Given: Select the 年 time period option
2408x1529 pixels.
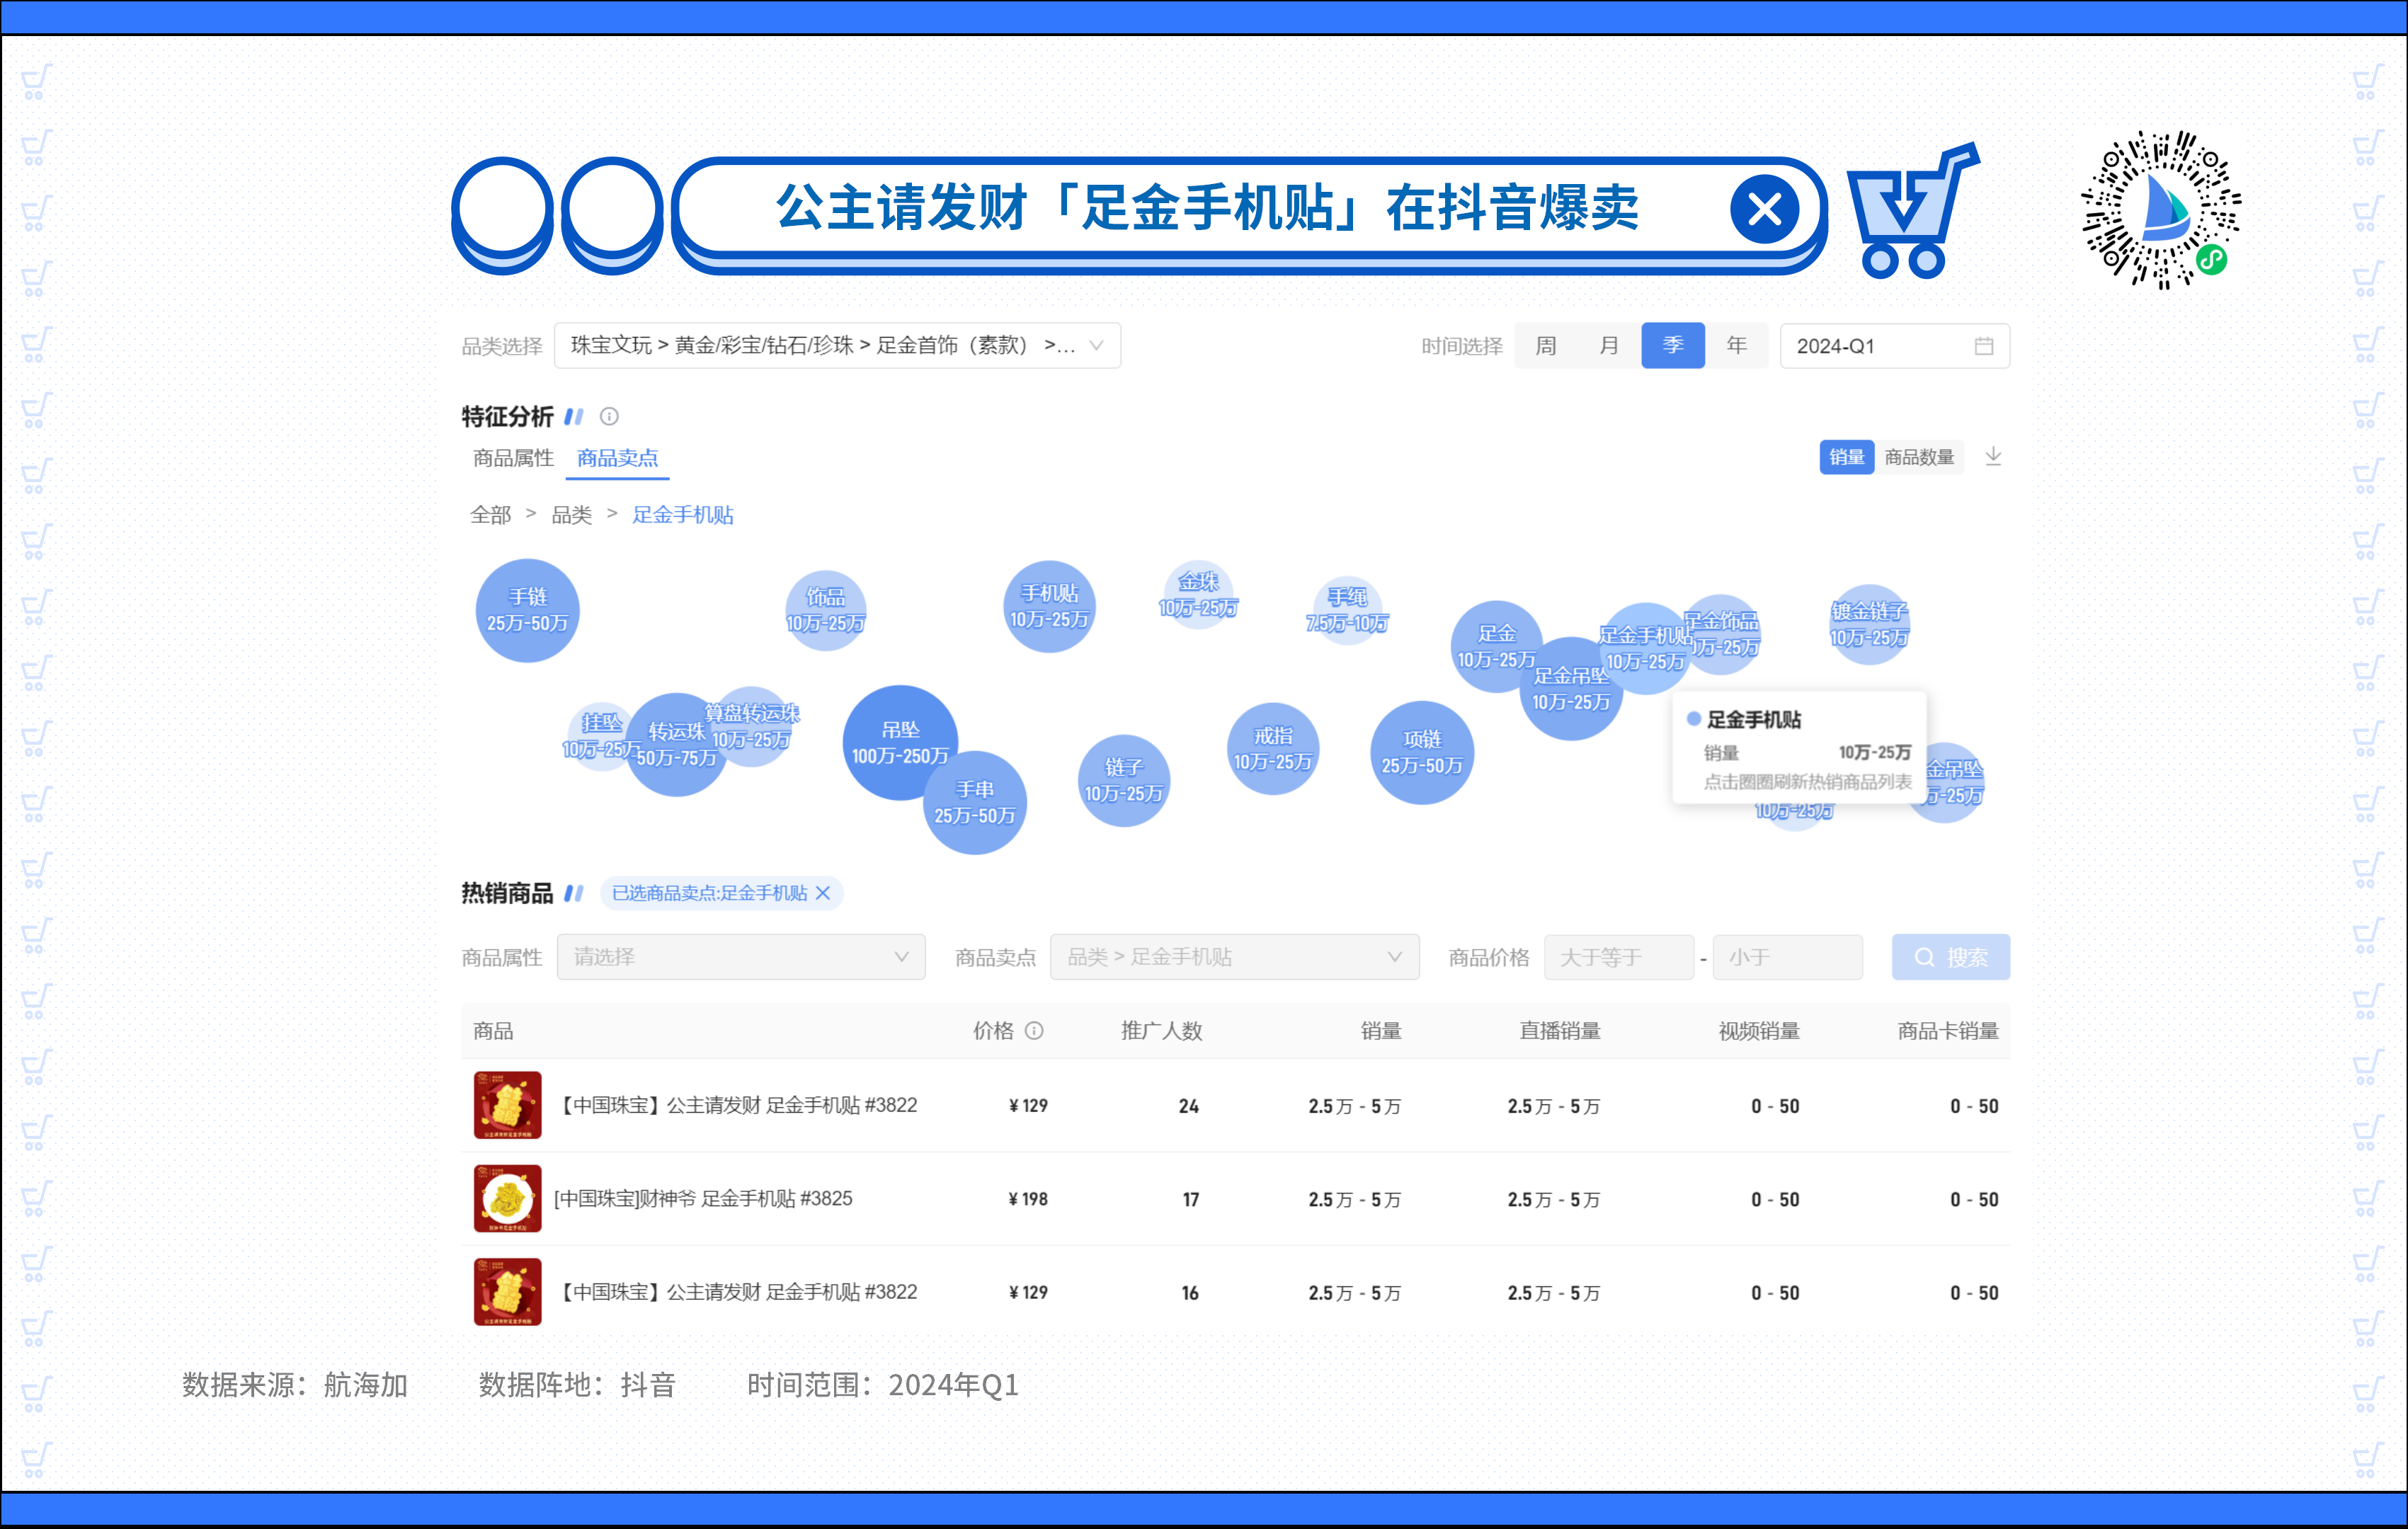Looking at the screenshot, I should pos(1736,346).
